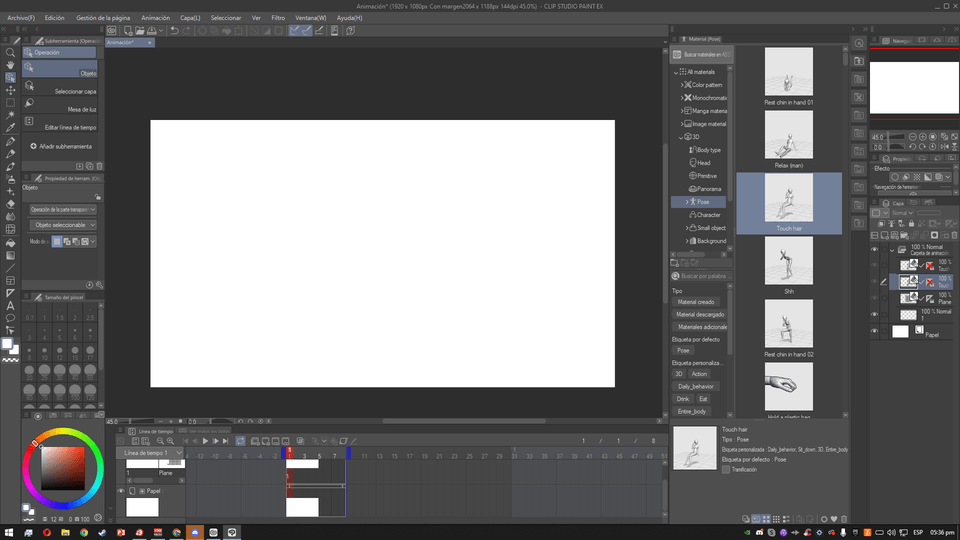Open the Ventana(W) menu
The width and height of the screenshot is (960, 540).
coord(310,18)
